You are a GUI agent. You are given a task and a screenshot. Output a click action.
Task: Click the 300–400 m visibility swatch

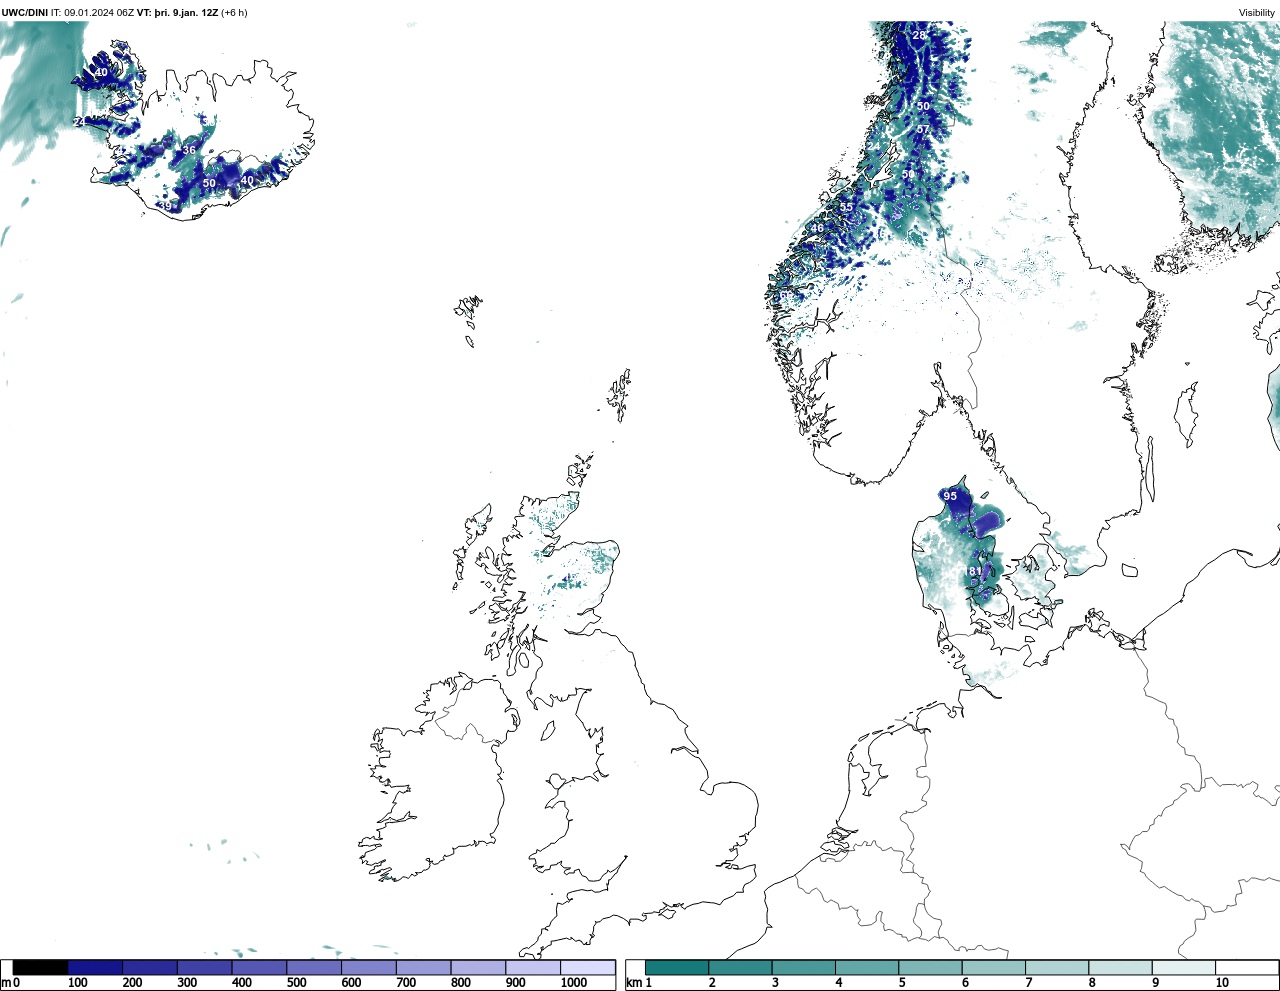tap(204, 968)
